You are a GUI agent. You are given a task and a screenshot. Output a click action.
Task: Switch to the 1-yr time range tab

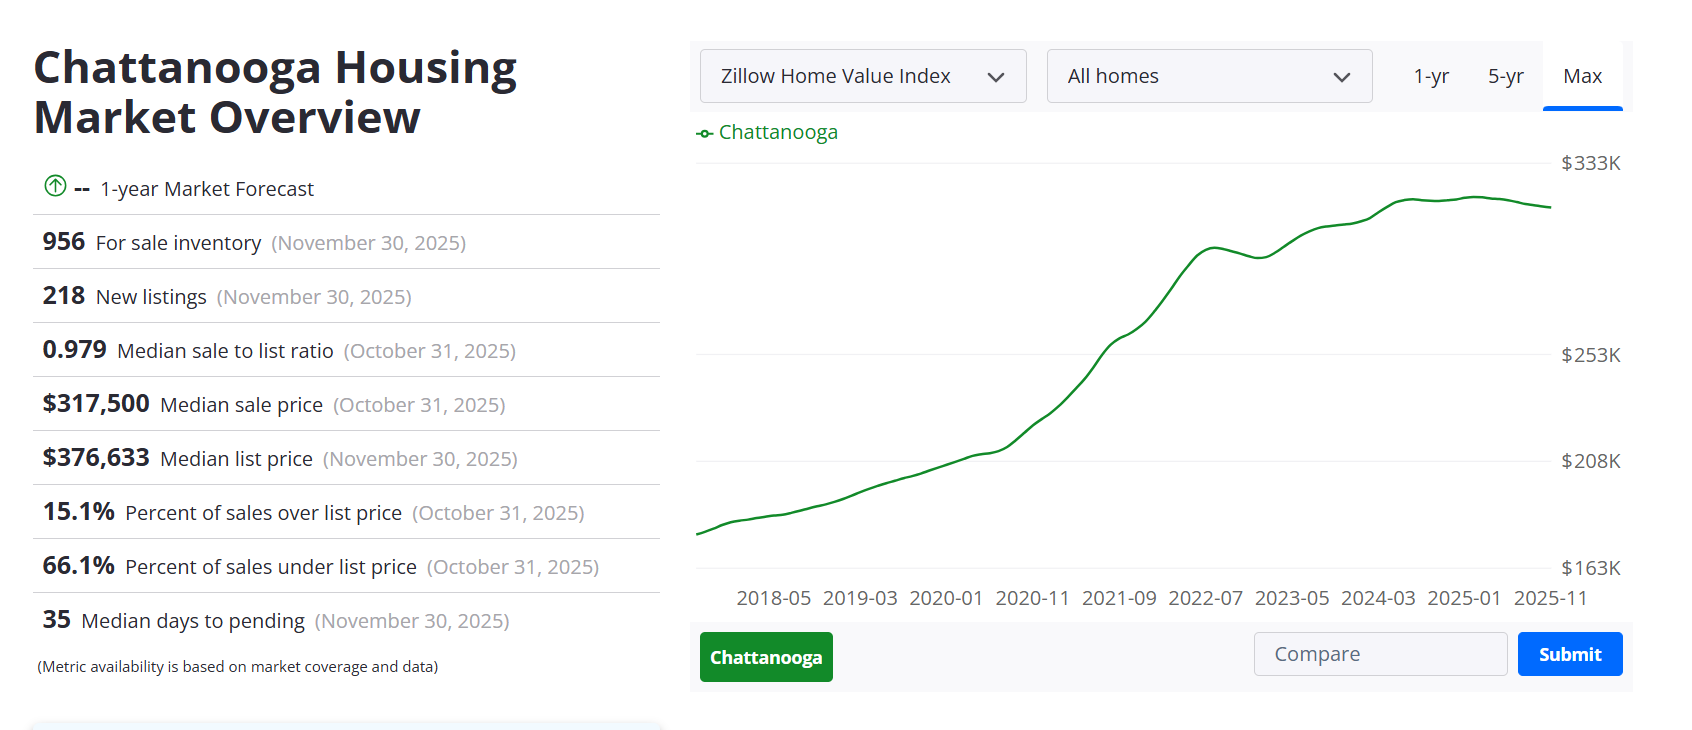pos(1430,76)
